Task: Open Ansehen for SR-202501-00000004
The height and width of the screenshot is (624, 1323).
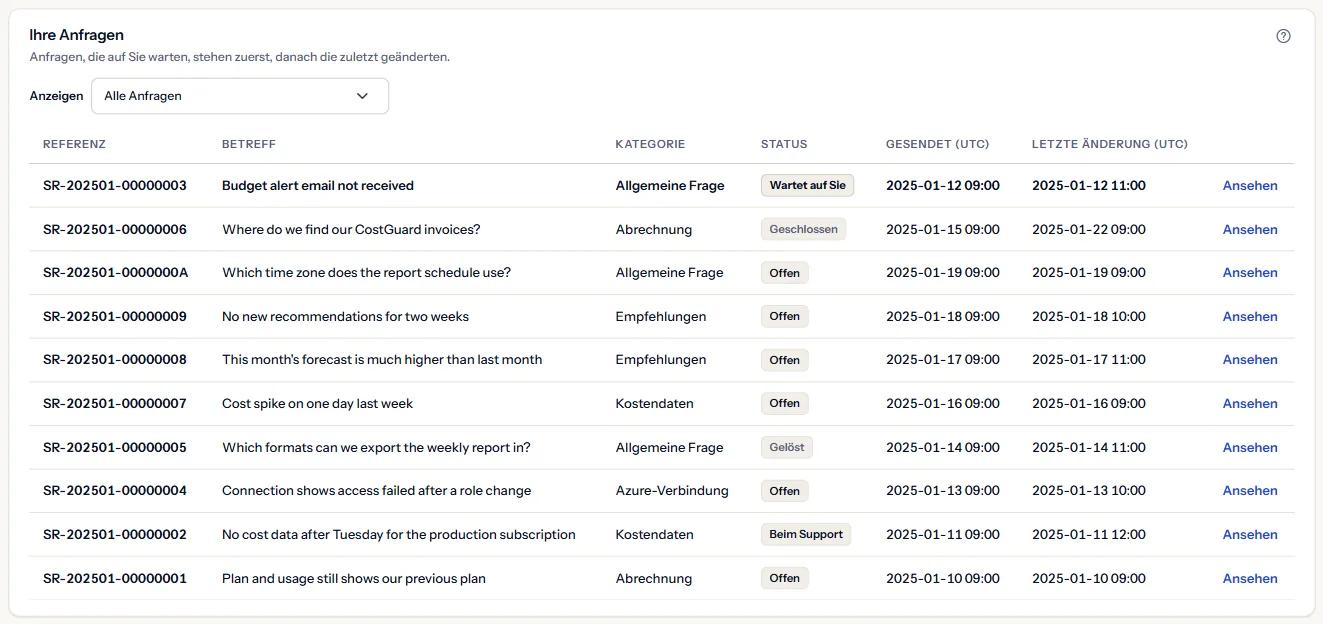Action: click(1250, 491)
